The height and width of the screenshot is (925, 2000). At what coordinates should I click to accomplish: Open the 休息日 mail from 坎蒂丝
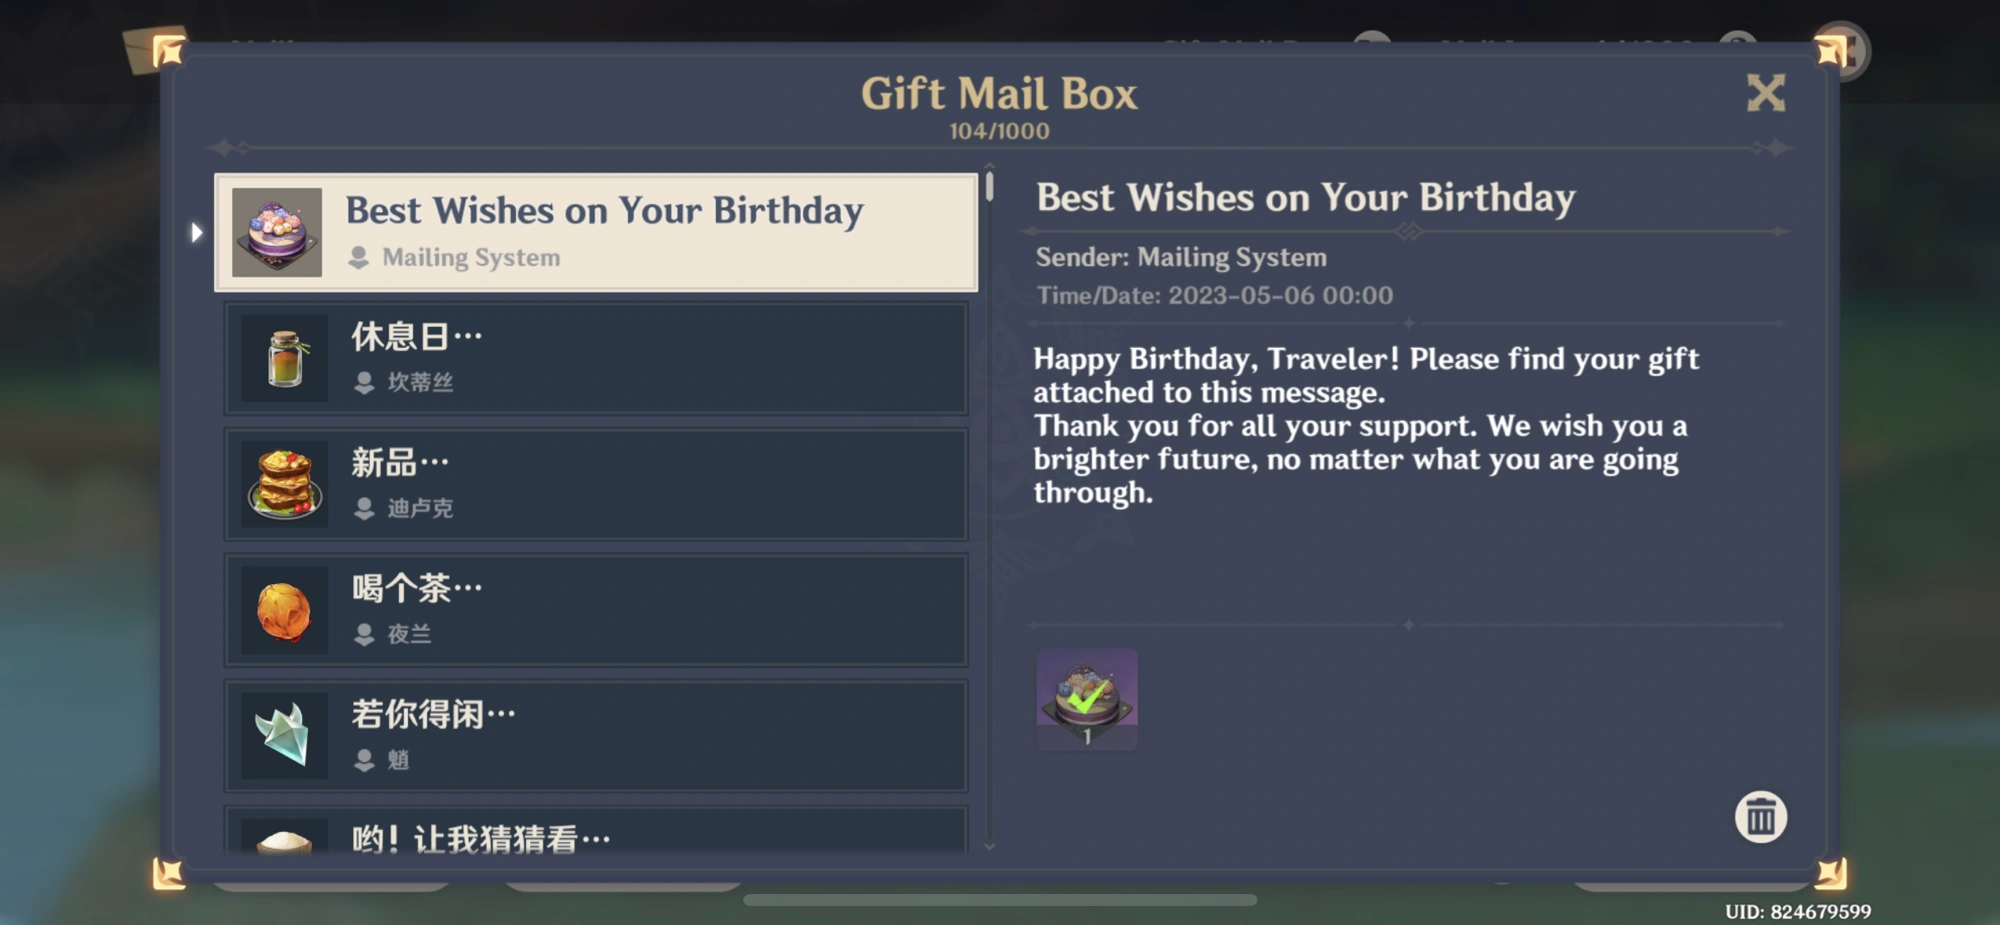596,359
